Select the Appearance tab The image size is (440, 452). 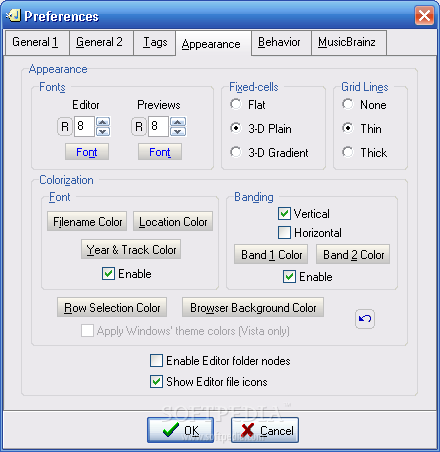click(213, 43)
